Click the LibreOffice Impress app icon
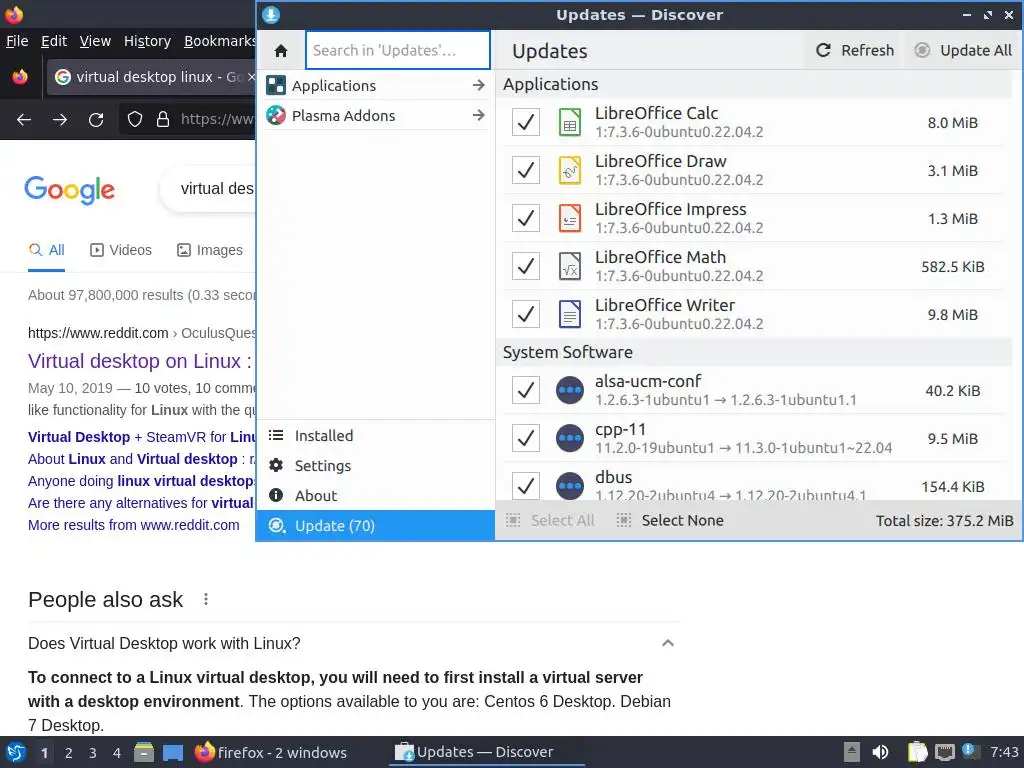The width and height of the screenshot is (1024, 768). [569, 219]
